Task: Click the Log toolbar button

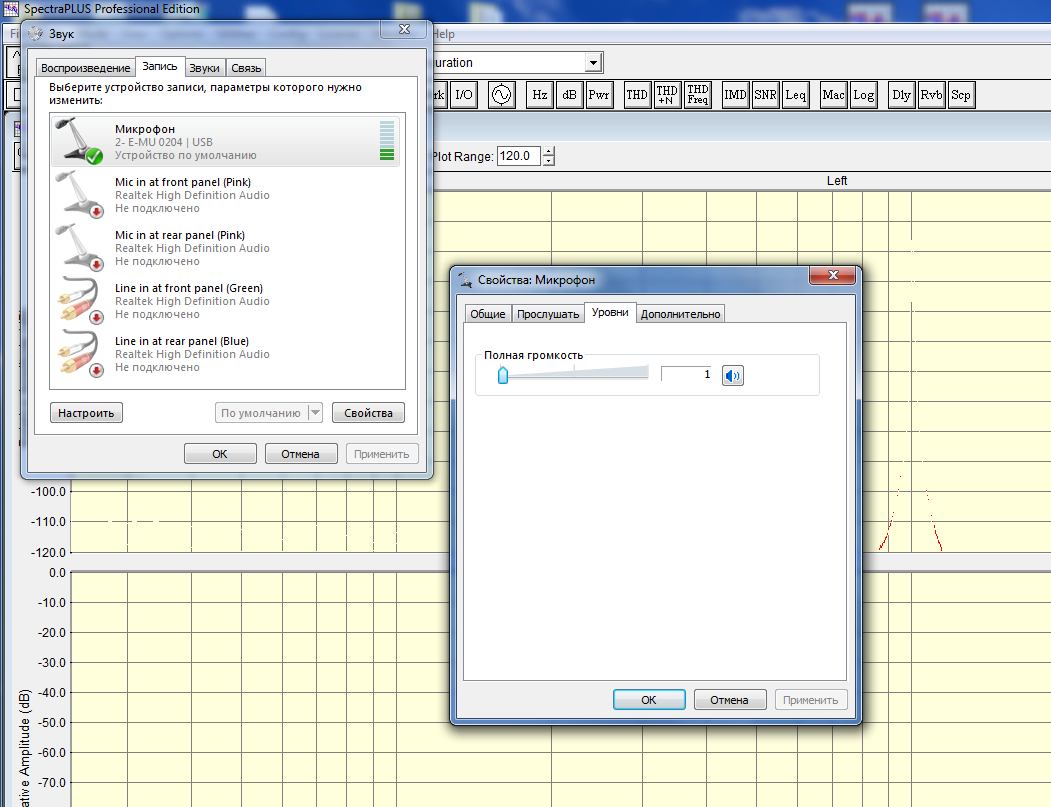Action: 863,95
